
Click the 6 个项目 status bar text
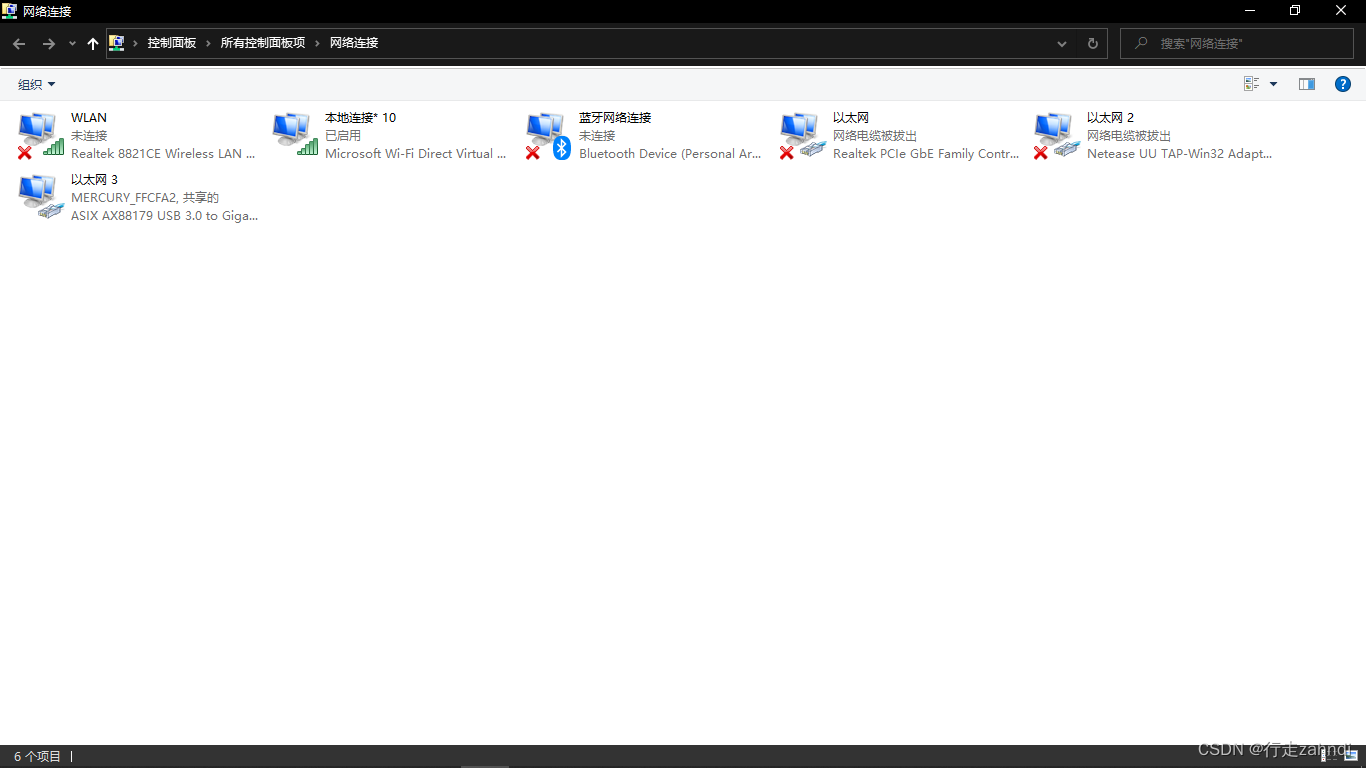[37, 757]
